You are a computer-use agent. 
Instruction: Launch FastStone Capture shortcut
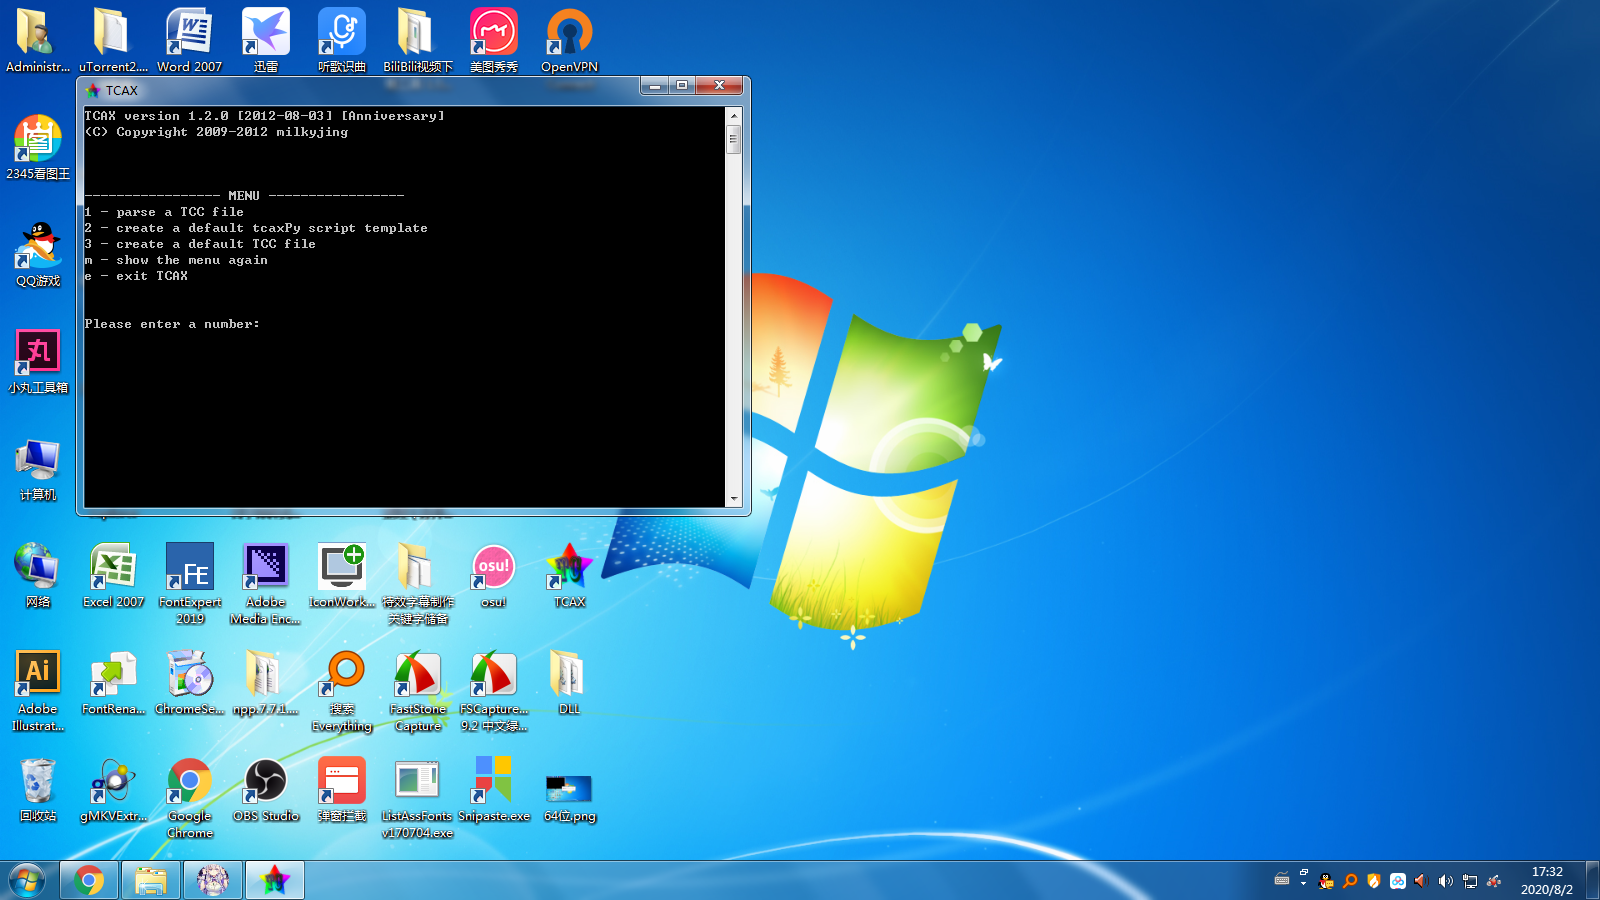[x=417, y=690]
